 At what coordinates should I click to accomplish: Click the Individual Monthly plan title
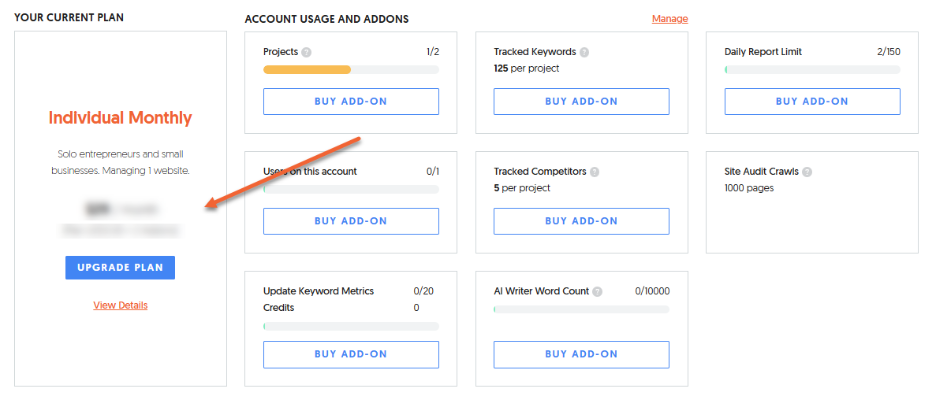click(120, 118)
